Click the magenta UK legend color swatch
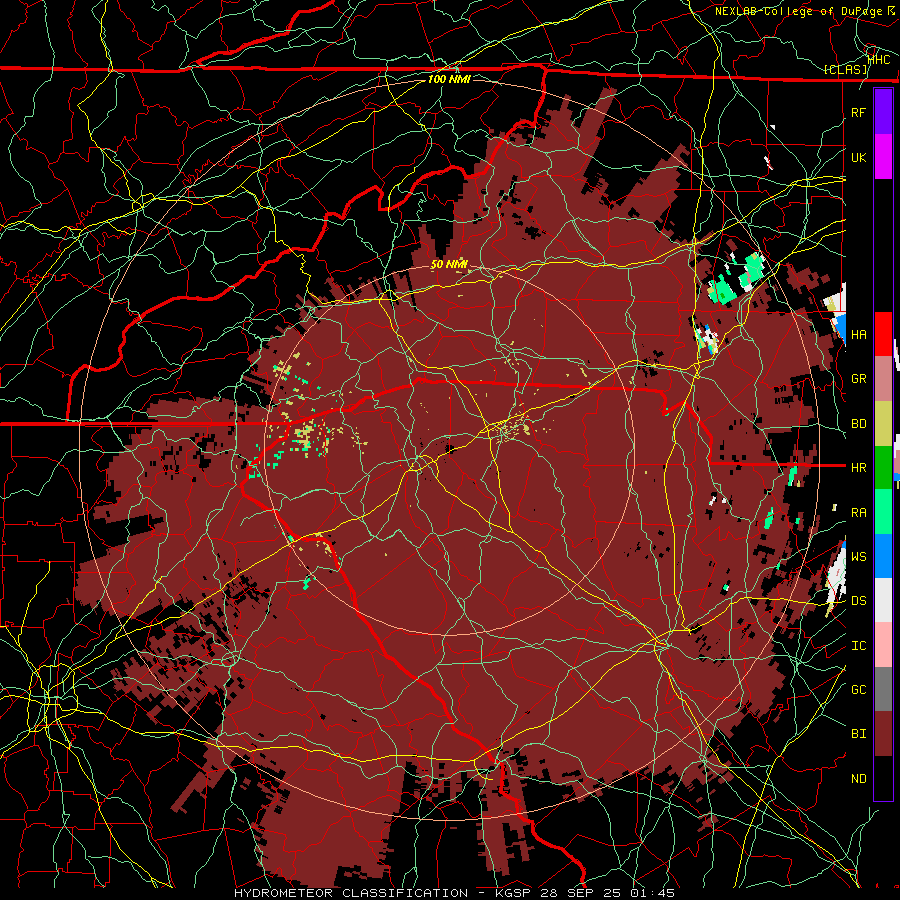The width and height of the screenshot is (900, 900). pos(883,157)
